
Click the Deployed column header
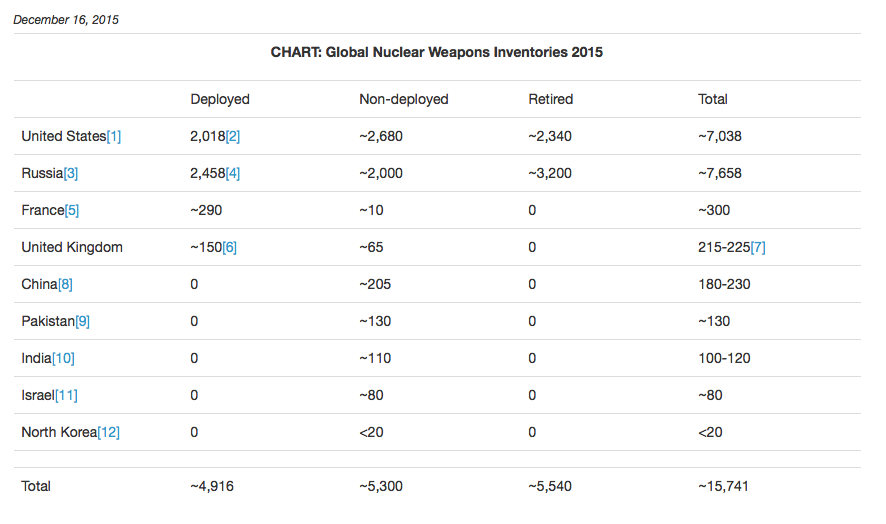220,99
